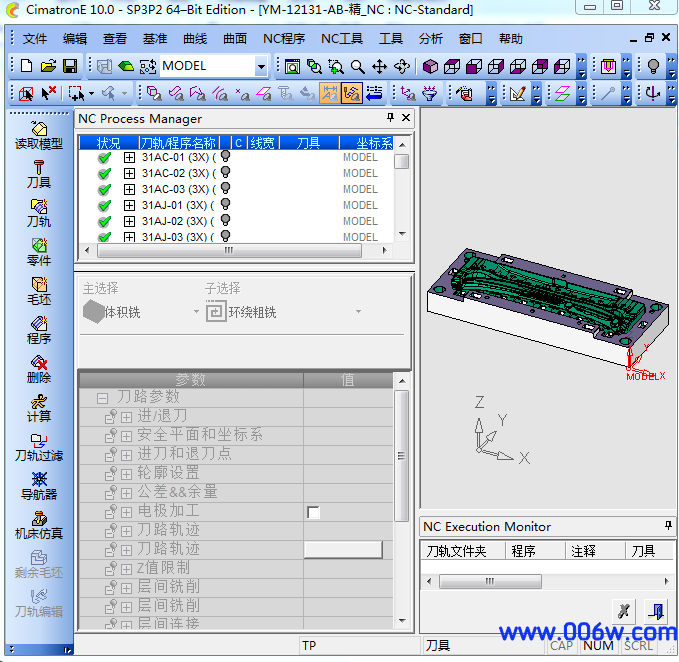Expand the 31AC-02 toolpath node
679x662 pixels.
[129, 173]
